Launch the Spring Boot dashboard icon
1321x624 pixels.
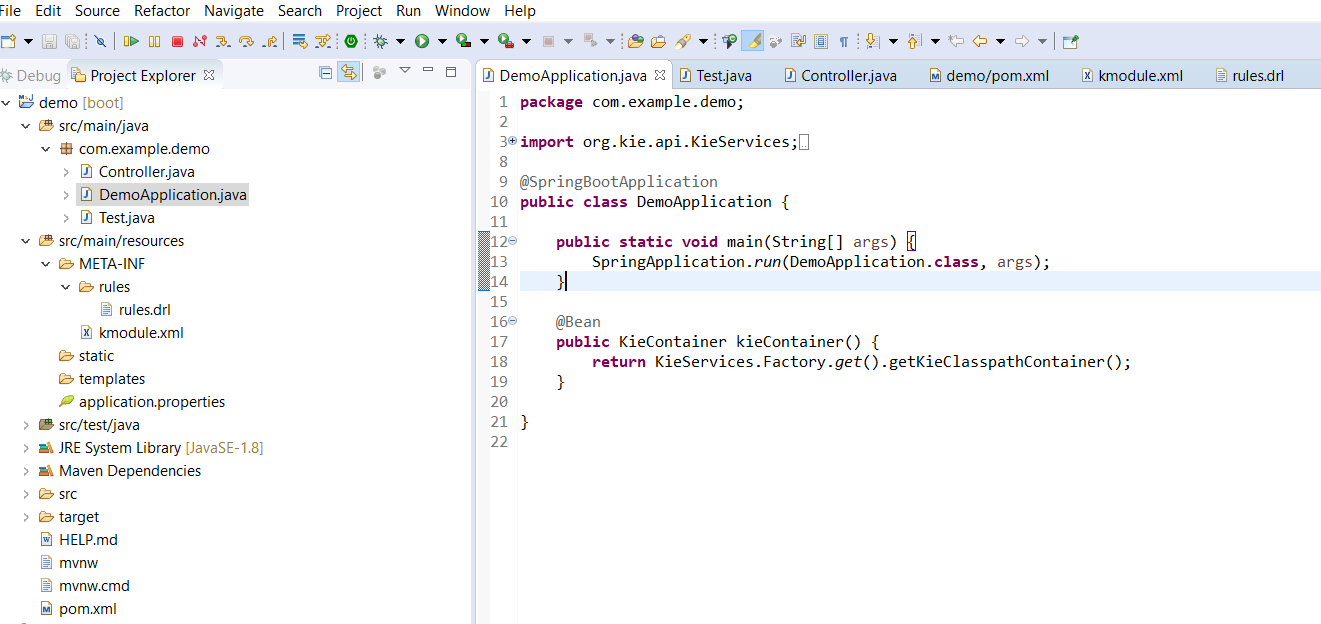[x=350, y=40]
